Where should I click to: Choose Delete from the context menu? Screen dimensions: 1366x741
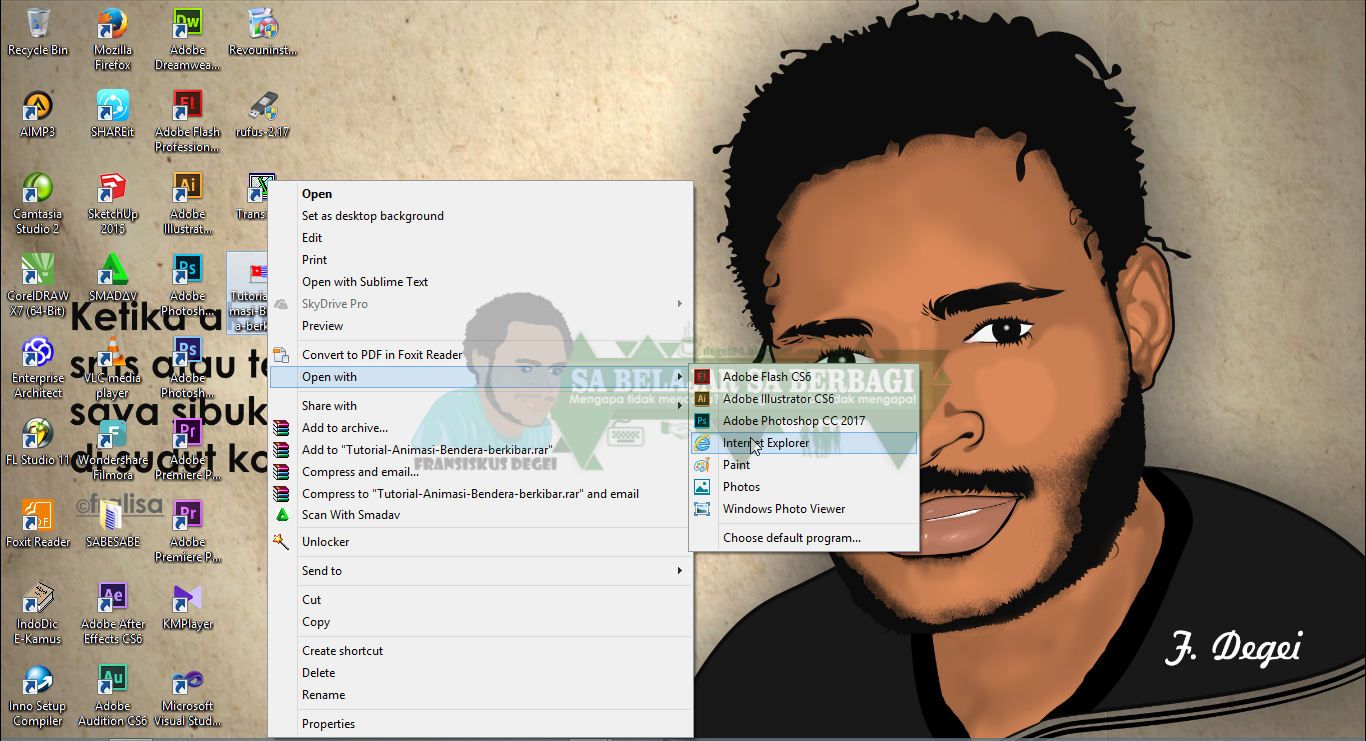(x=480, y=673)
